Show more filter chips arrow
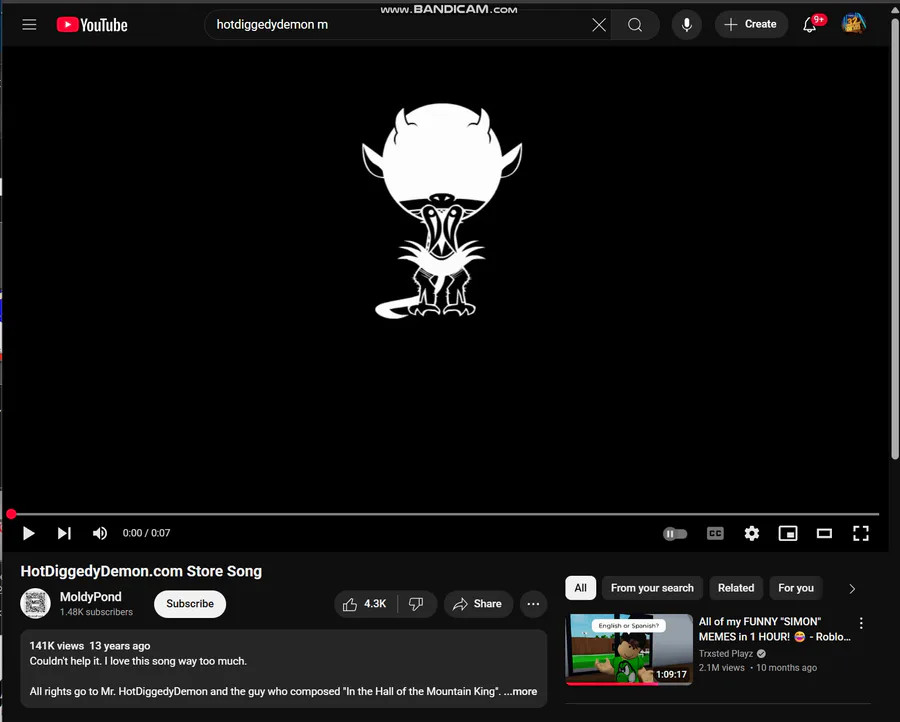Viewport: 900px width, 722px height. (x=852, y=589)
